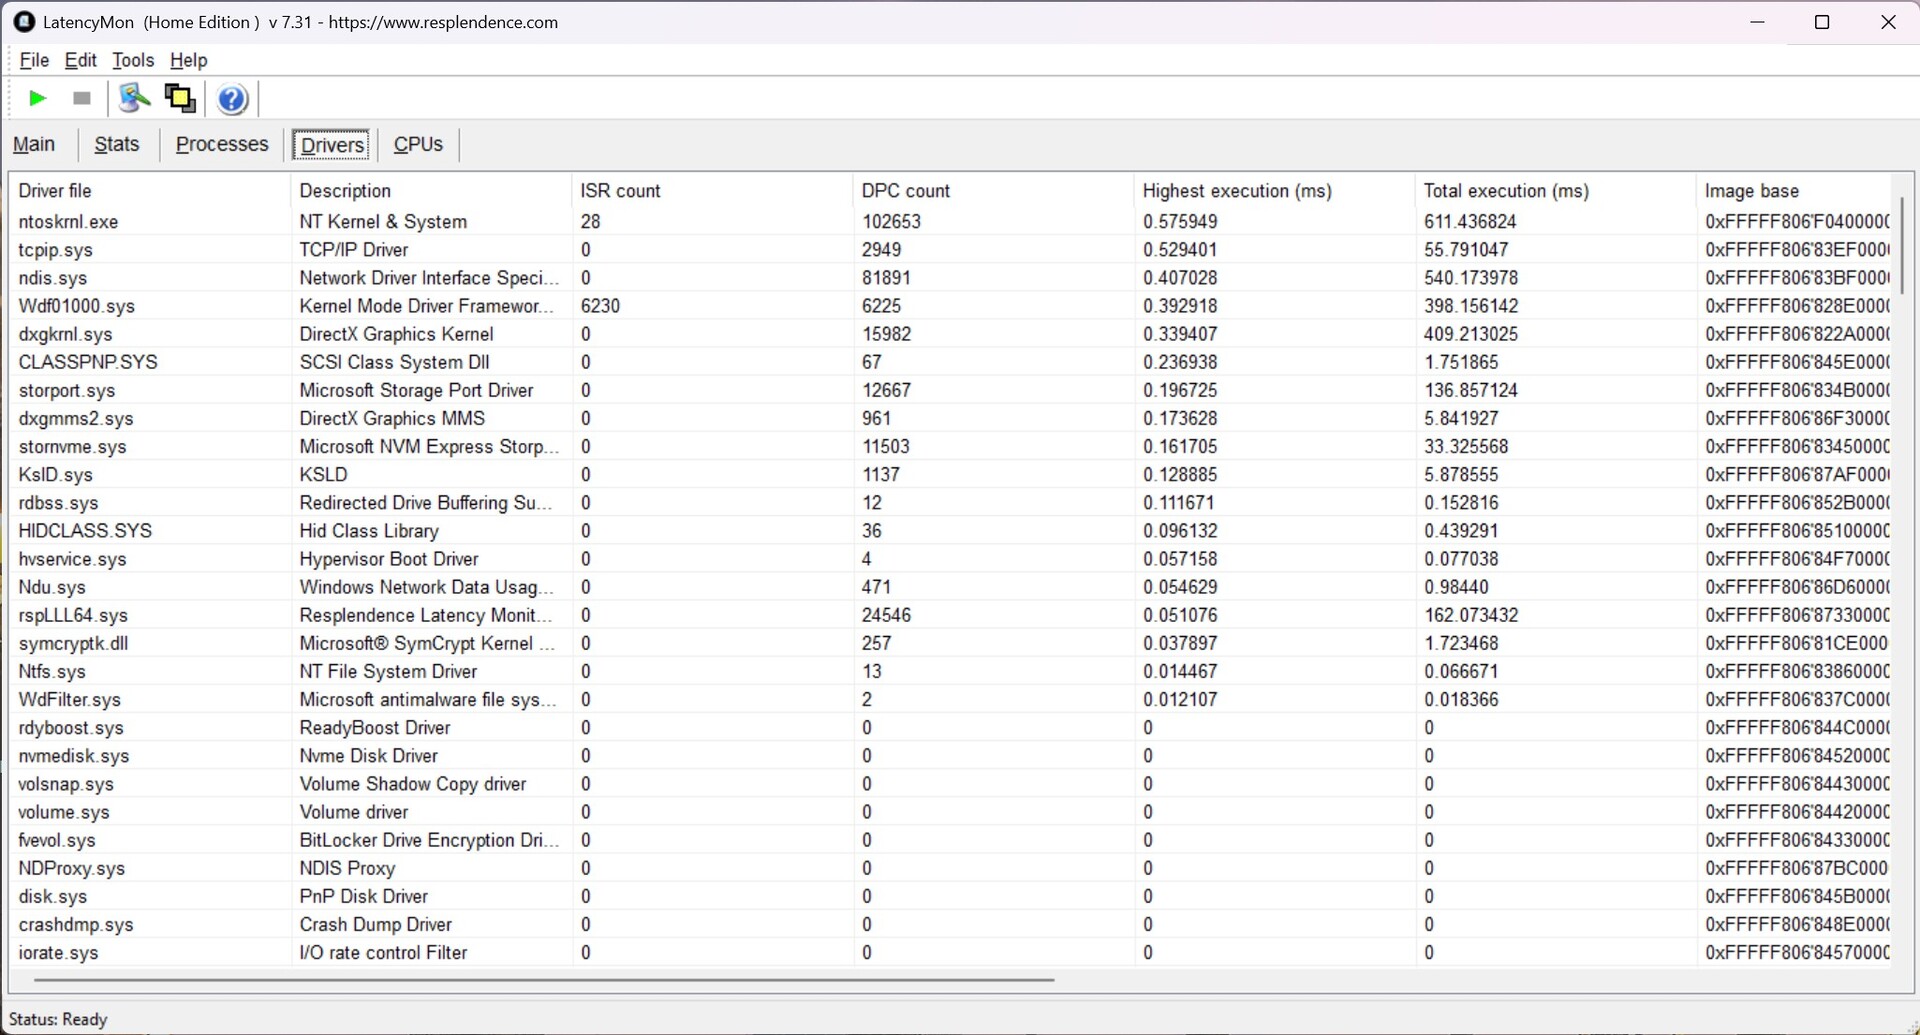The width and height of the screenshot is (1920, 1035).
Task: Click the computer-with-pen toolbar icon
Action: click(x=134, y=98)
